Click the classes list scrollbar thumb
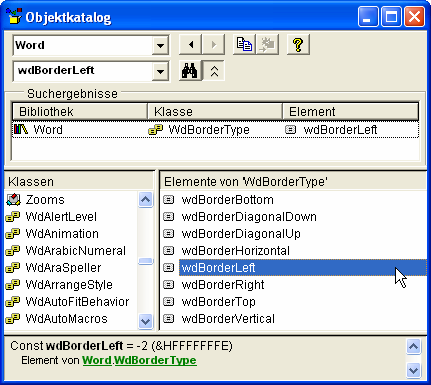This screenshot has width=431, height=385. click(146, 261)
